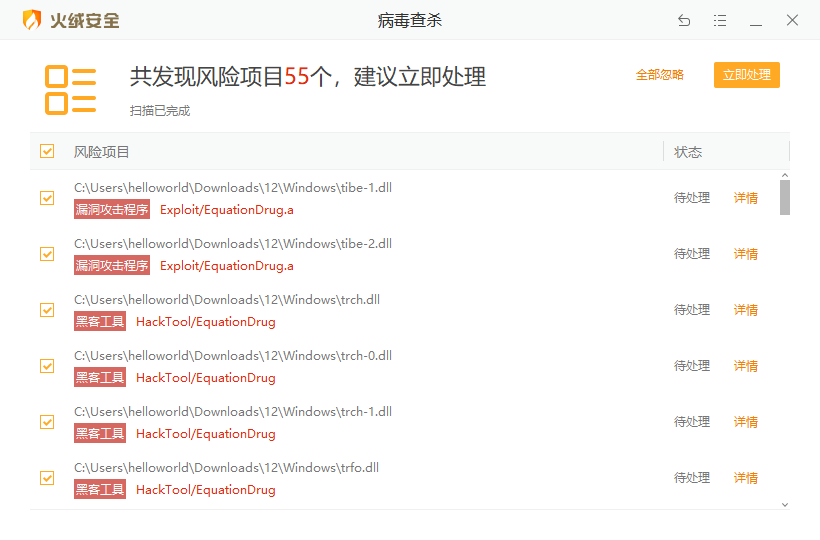Click 黑客工具 tag on trch-0.dll row
Image resolution: width=820 pixels, height=540 pixels.
click(100, 377)
